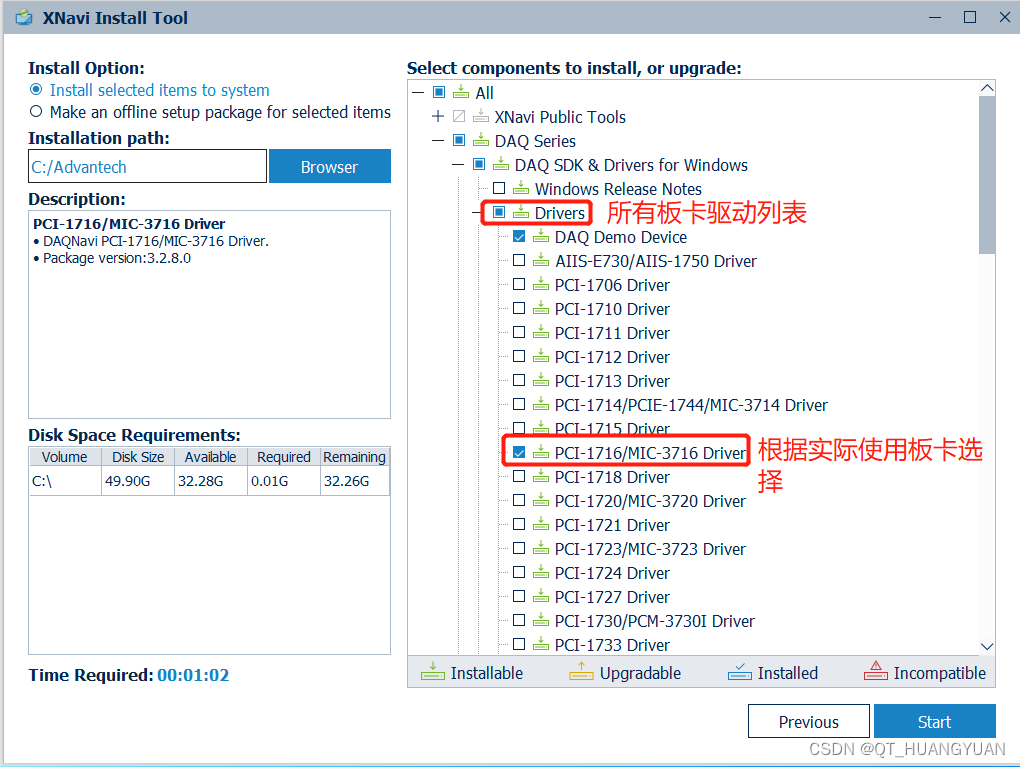Select Install selected items to system
Image resolution: width=1020 pixels, height=767 pixels.
click(x=36, y=90)
